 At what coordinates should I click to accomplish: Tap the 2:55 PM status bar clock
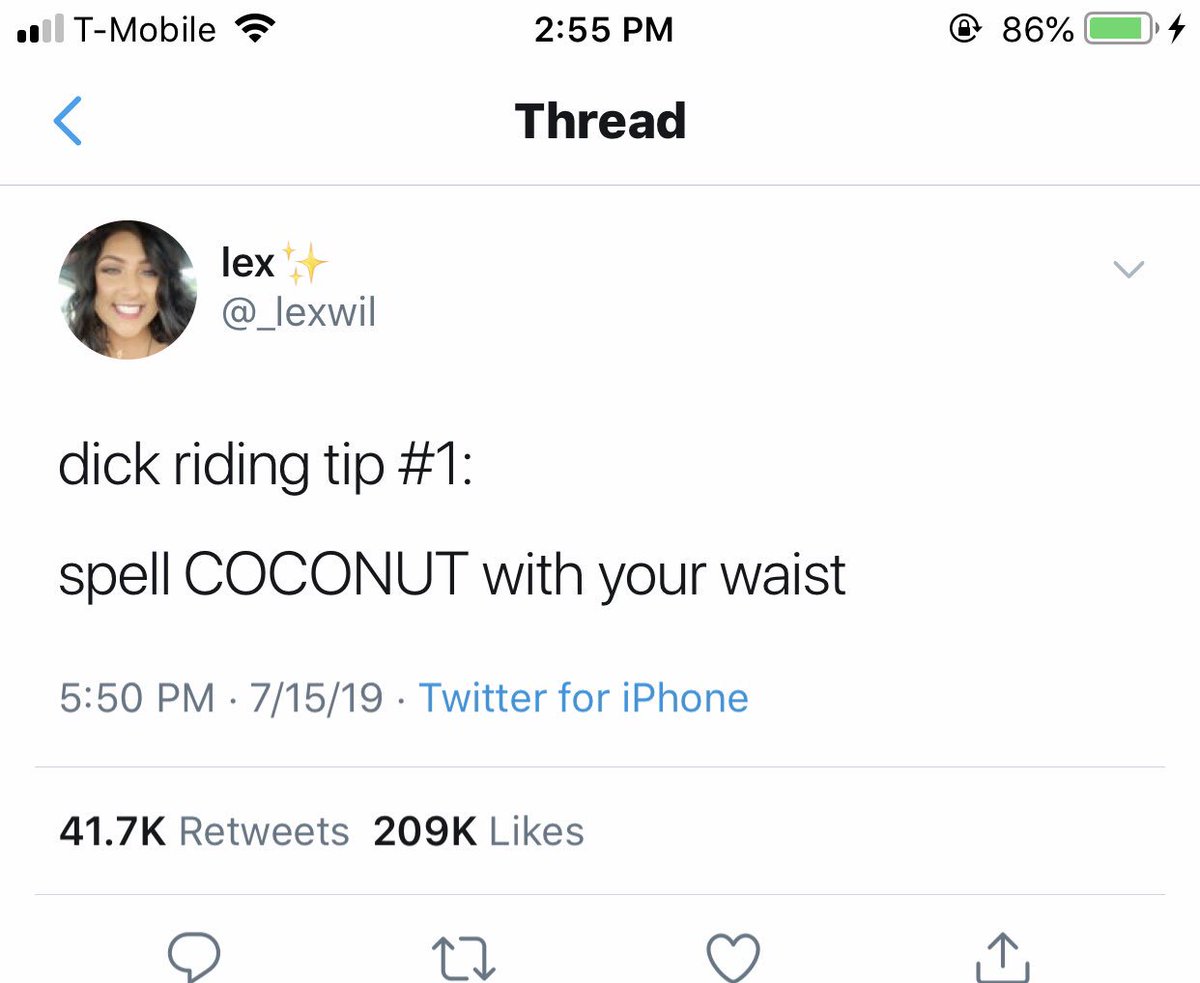603,30
